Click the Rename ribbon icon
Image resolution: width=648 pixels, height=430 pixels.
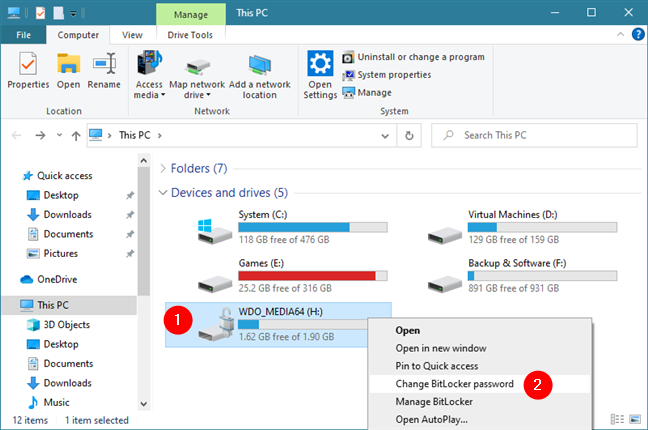104,64
